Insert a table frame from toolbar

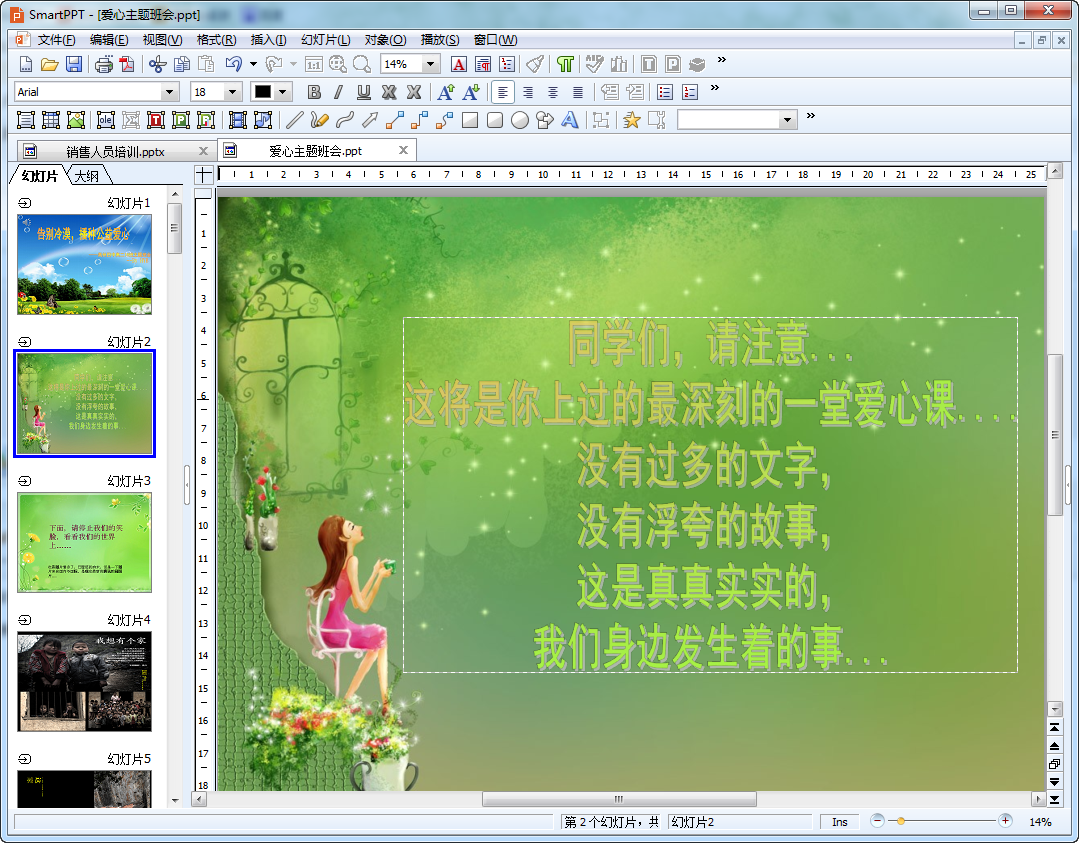click(50, 120)
